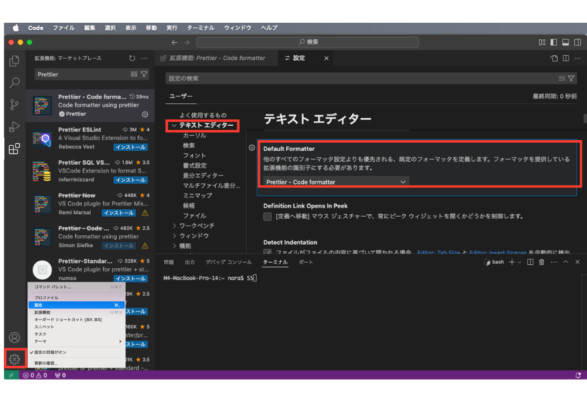
Task: Refresh the extensions marketplace list
Action: click(132, 58)
